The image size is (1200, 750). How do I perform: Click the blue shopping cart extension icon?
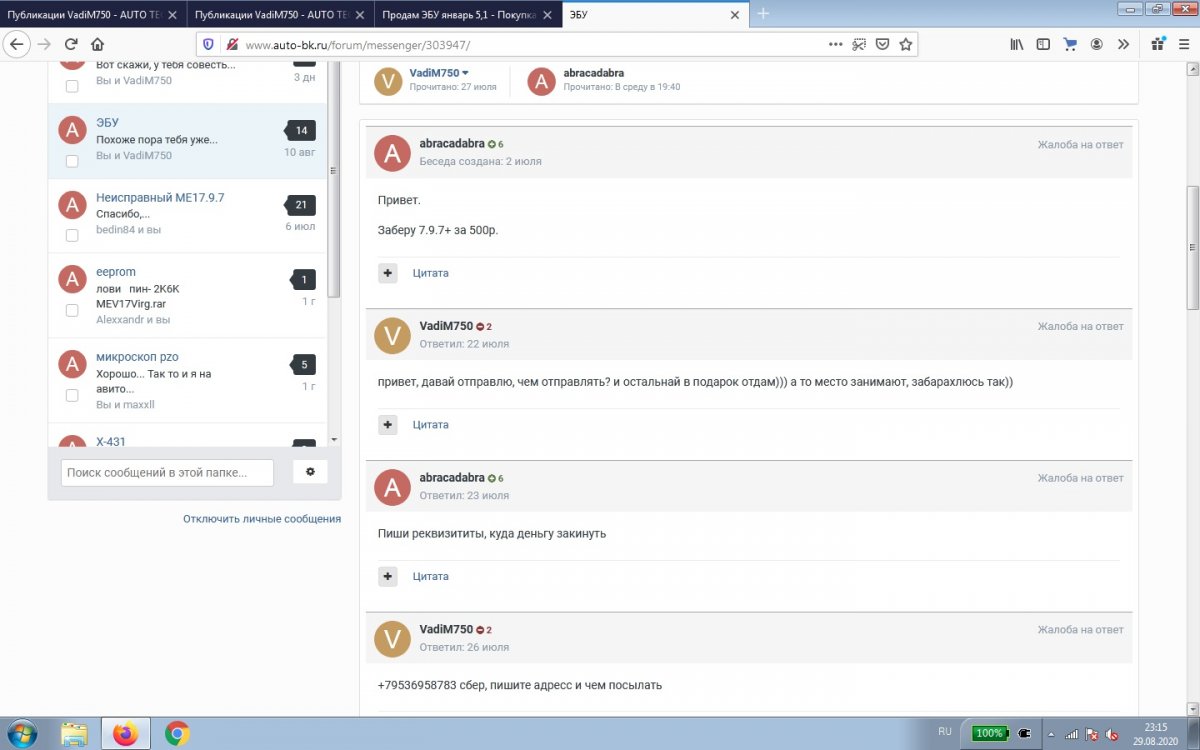(x=1070, y=44)
